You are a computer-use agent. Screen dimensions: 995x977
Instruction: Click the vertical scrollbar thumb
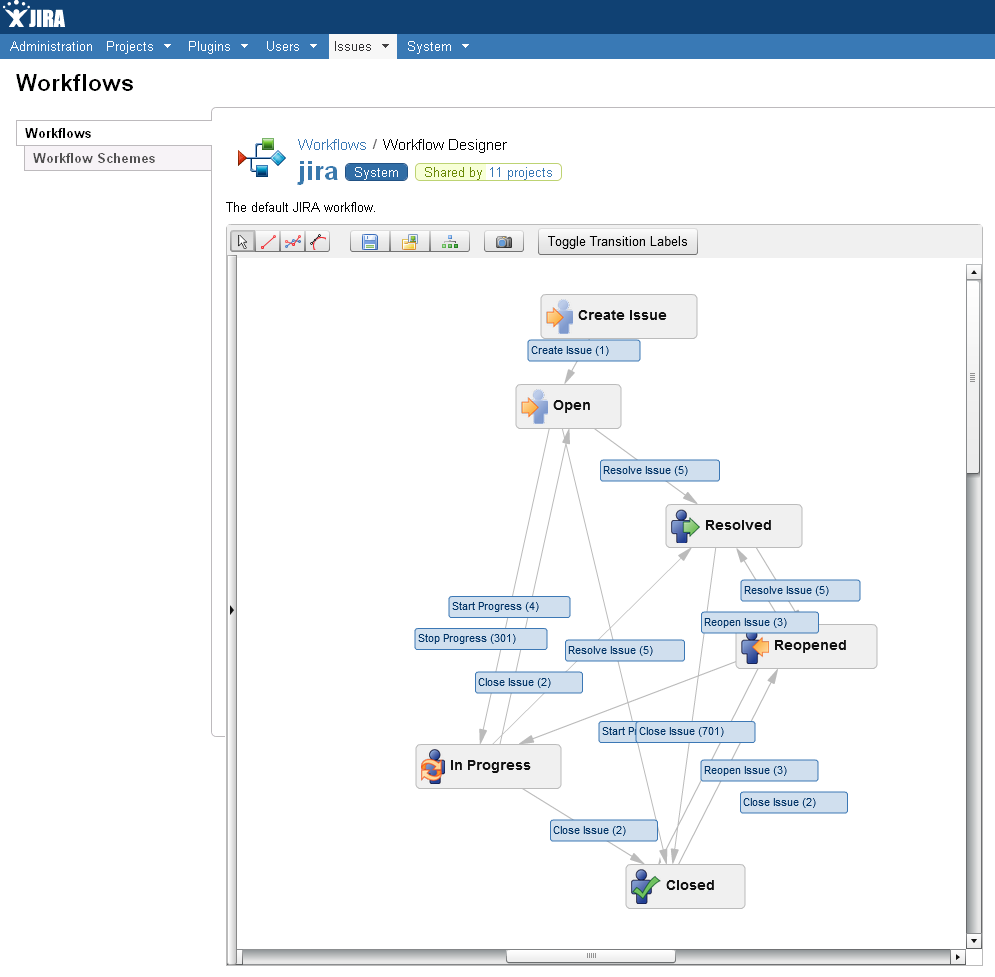[x=973, y=377]
